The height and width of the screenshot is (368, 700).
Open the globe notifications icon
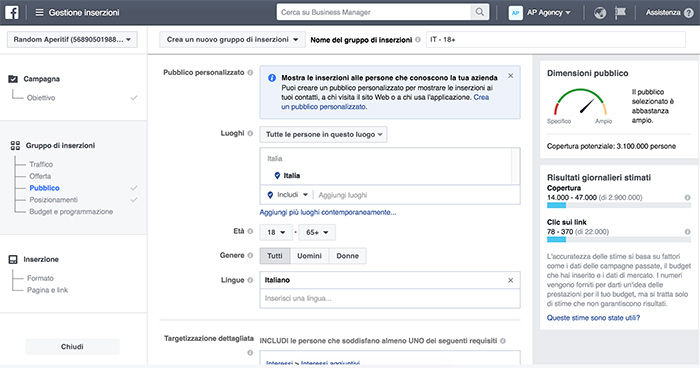pos(600,13)
